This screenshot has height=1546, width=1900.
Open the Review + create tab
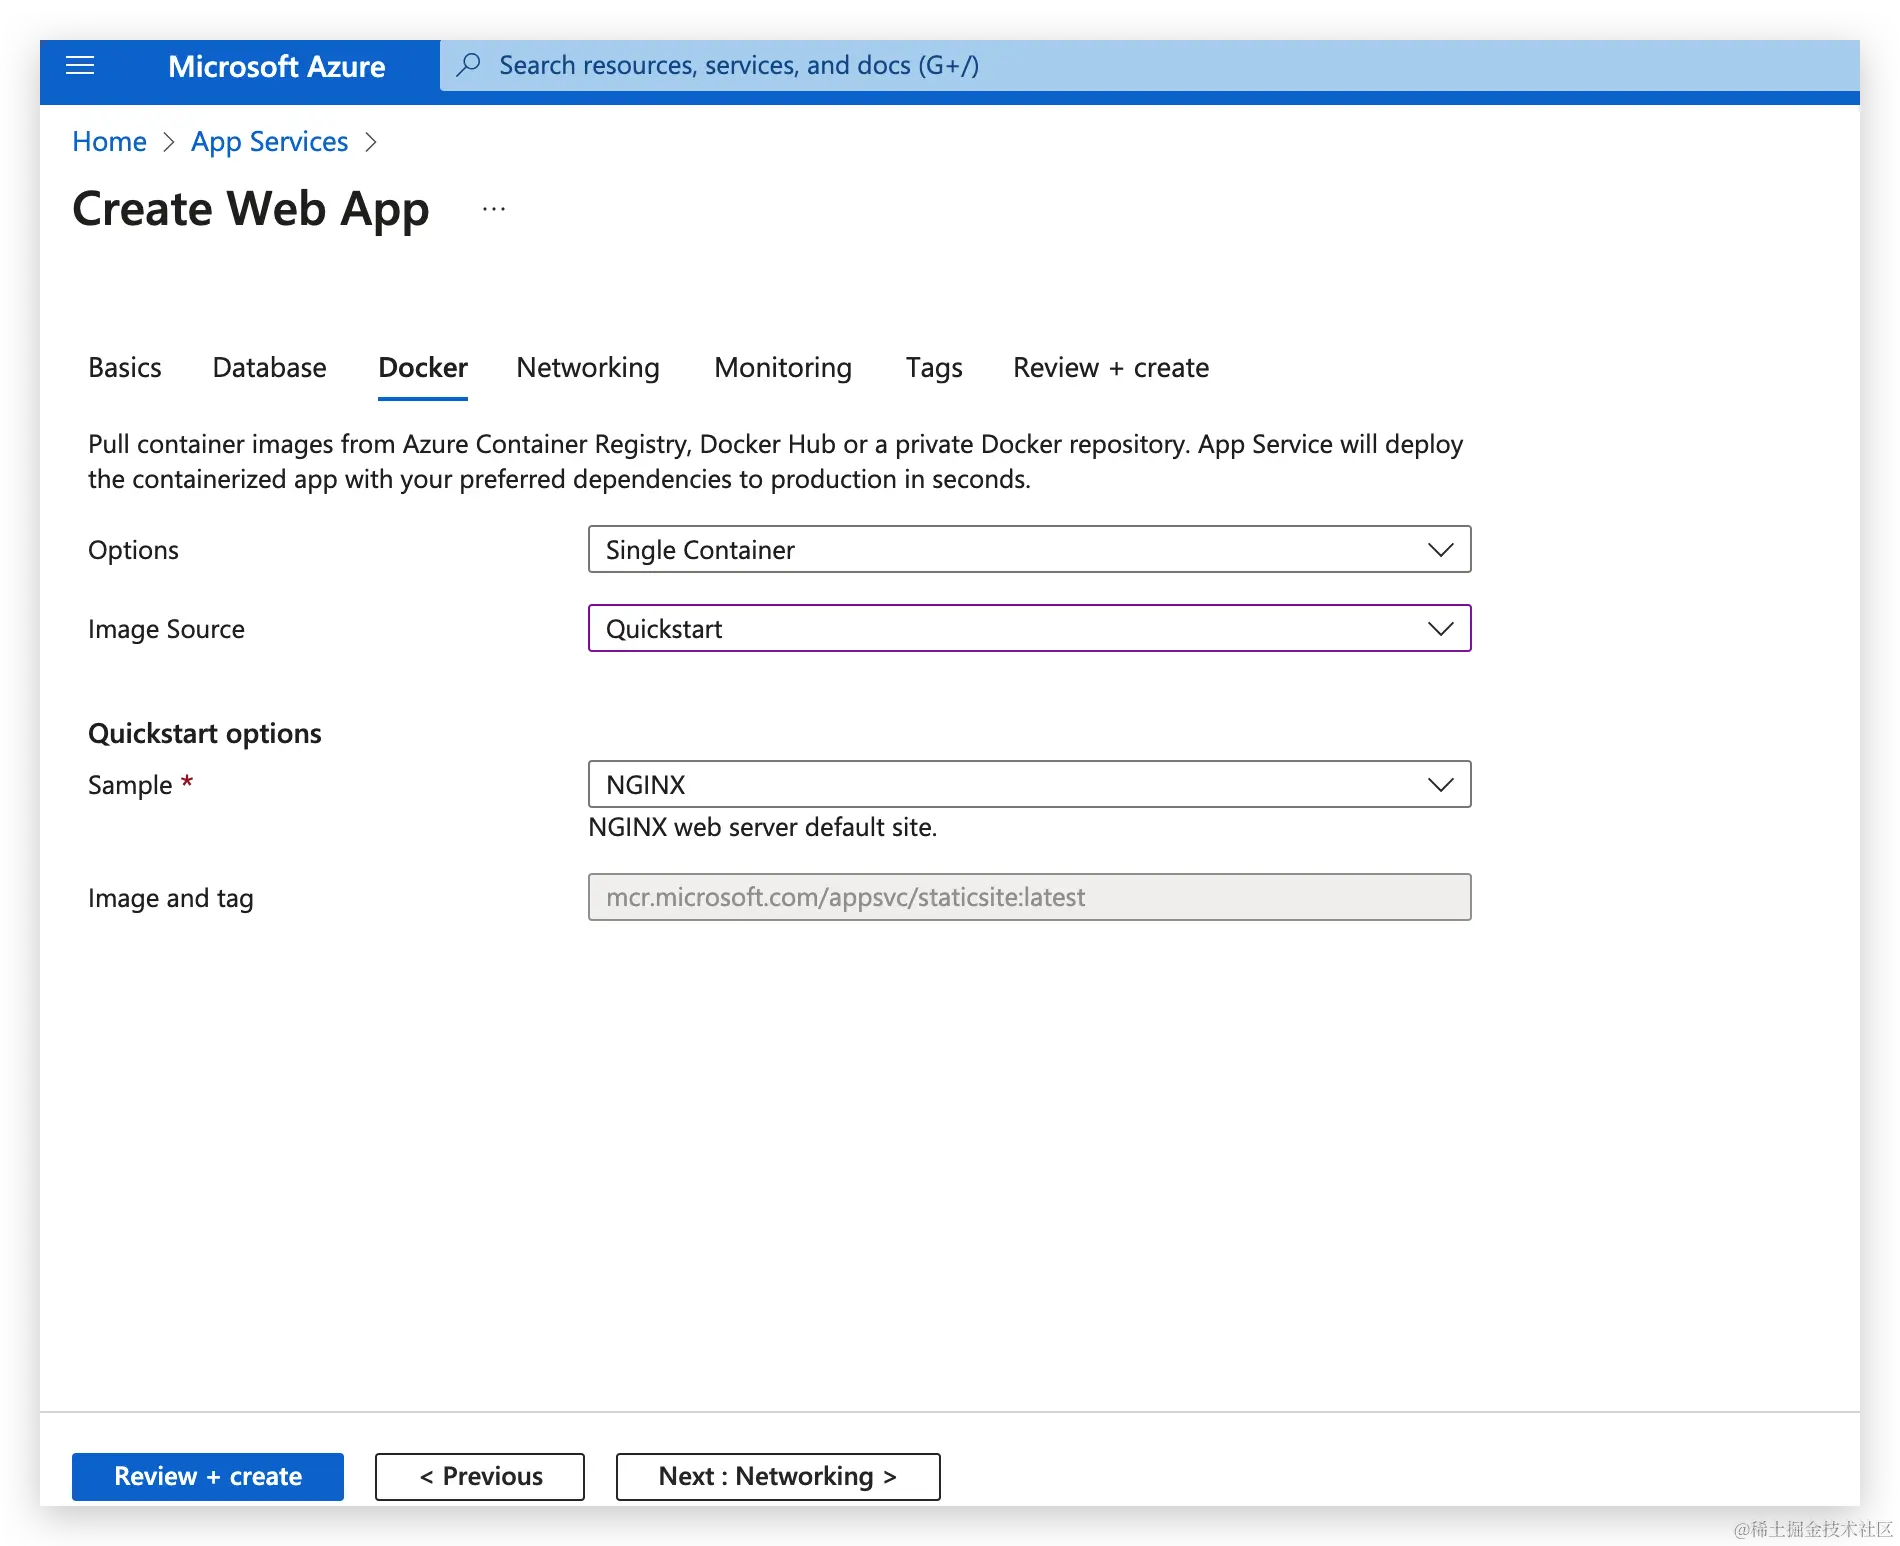(1111, 367)
